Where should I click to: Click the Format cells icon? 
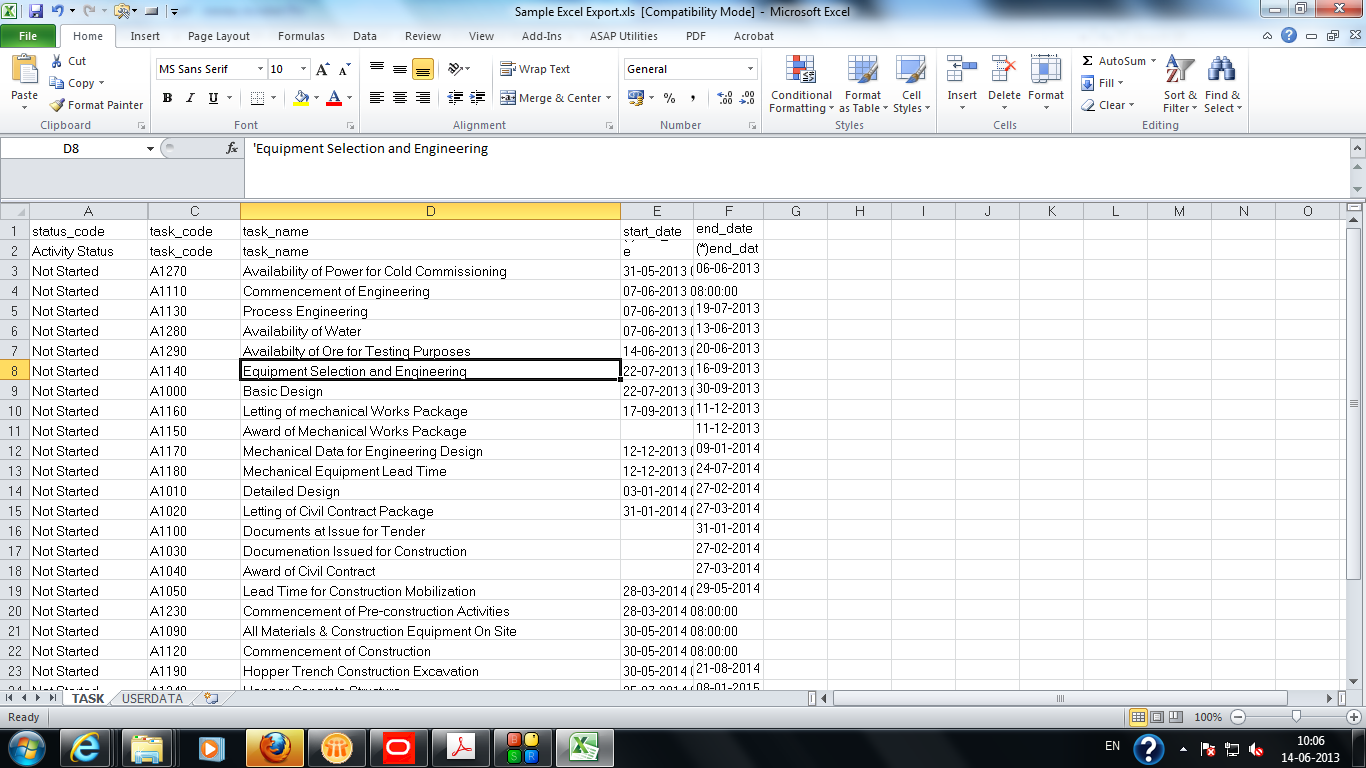coord(1046,70)
